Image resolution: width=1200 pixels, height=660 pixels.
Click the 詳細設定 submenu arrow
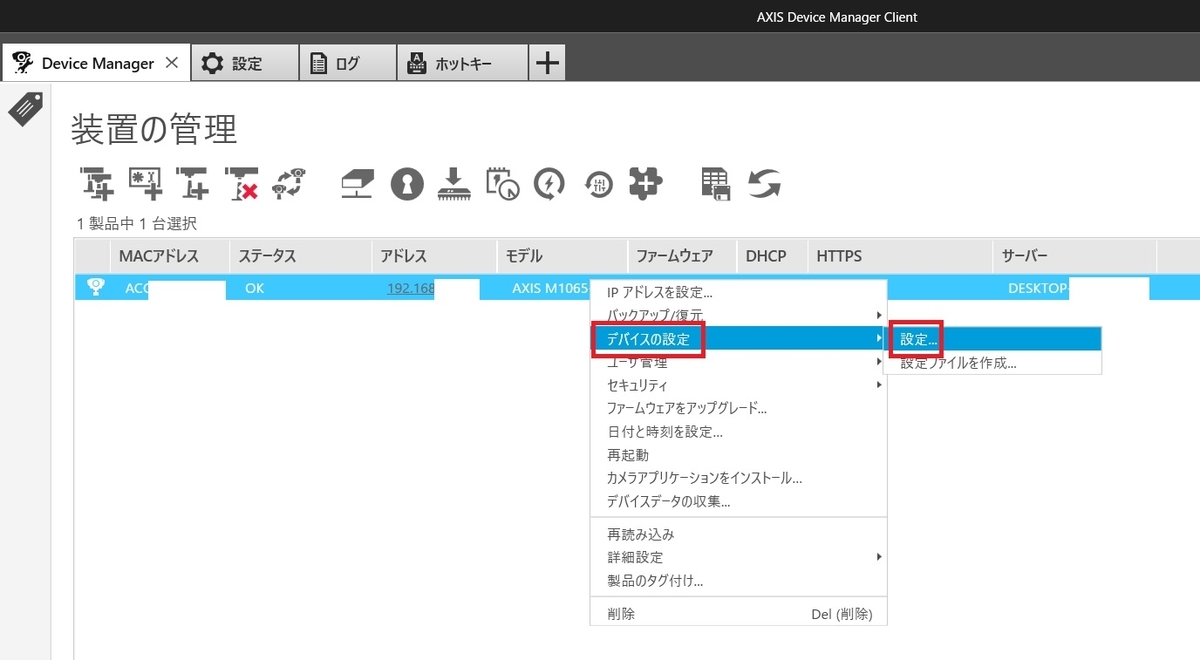pos(878,557)
